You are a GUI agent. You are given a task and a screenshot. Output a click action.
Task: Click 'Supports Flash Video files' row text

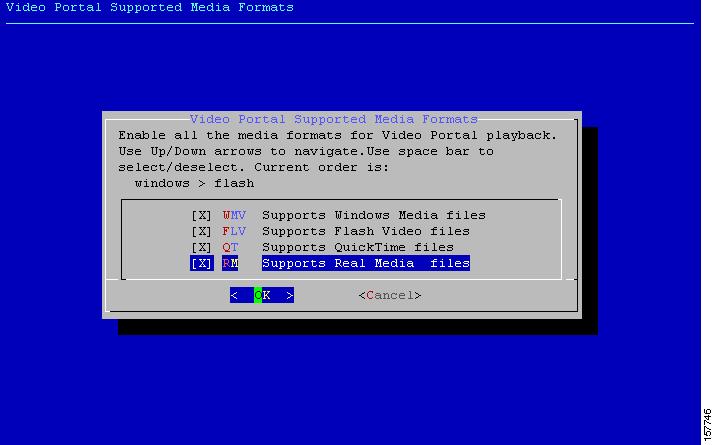point(366,231)
